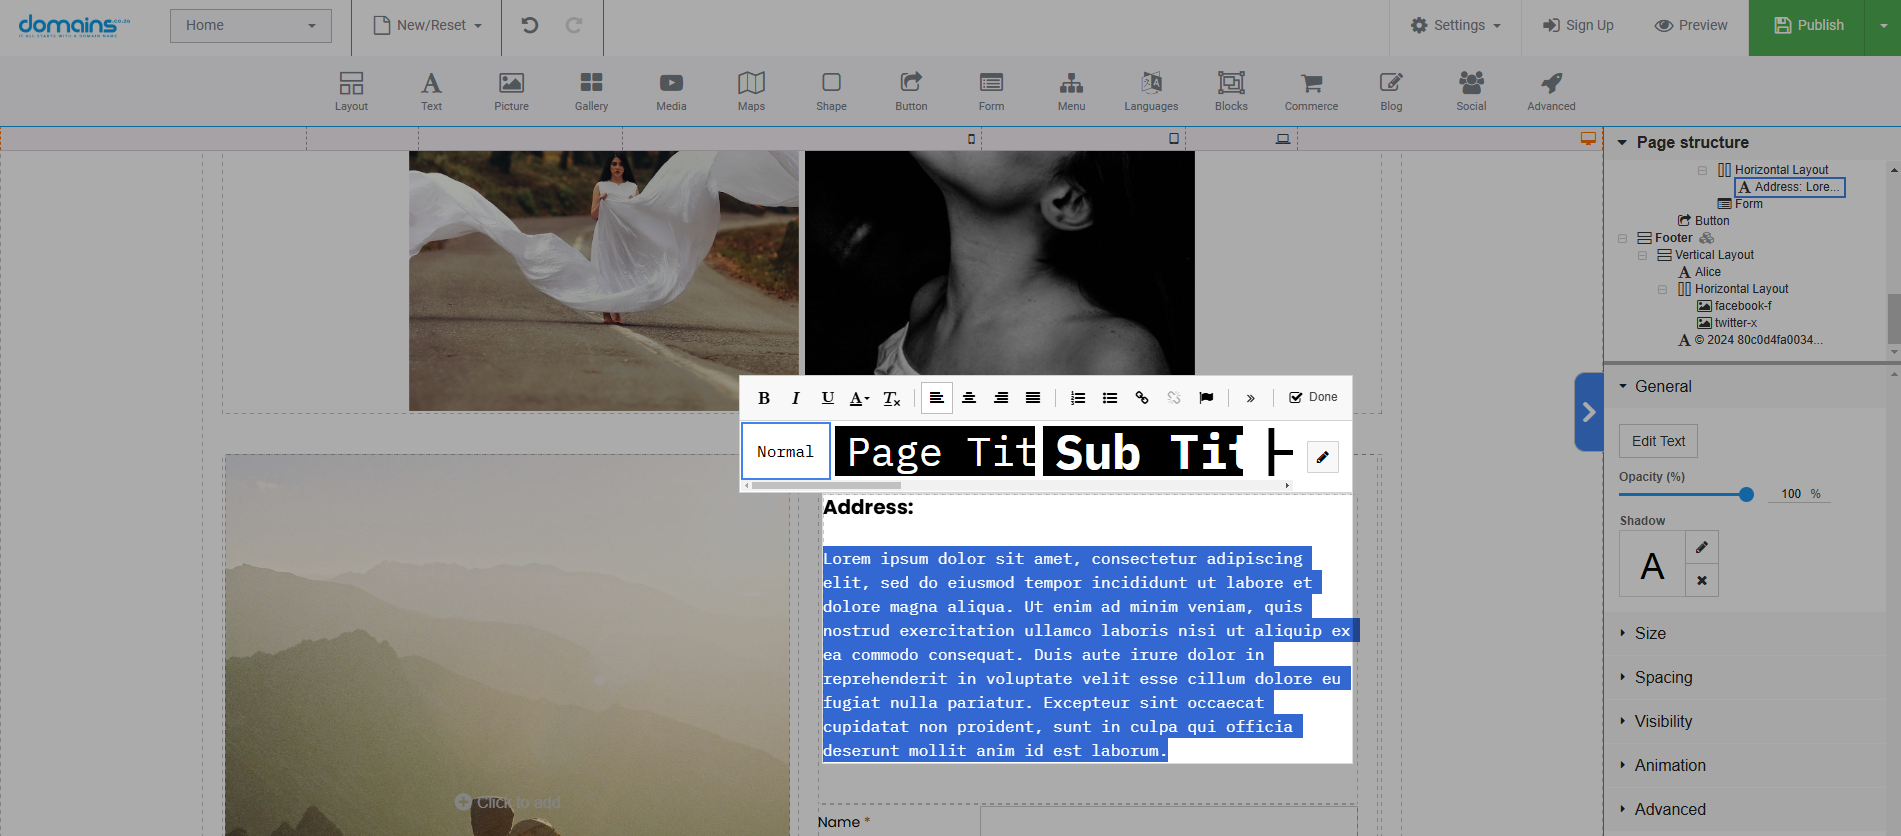1901x836 pixels.
Task: Expand the Spacing section
Action: [1663, 677]
